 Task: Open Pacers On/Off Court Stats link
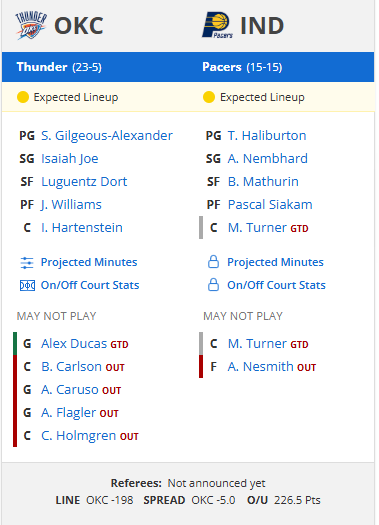[x=276, y=285]
